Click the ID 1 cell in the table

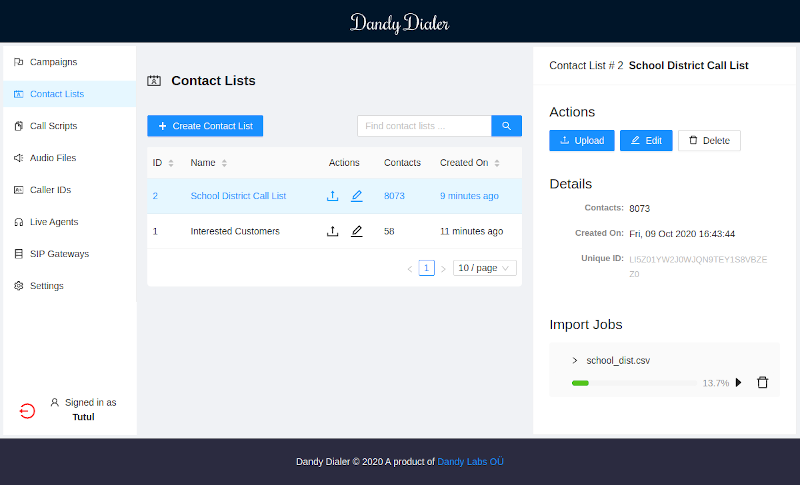155,231
